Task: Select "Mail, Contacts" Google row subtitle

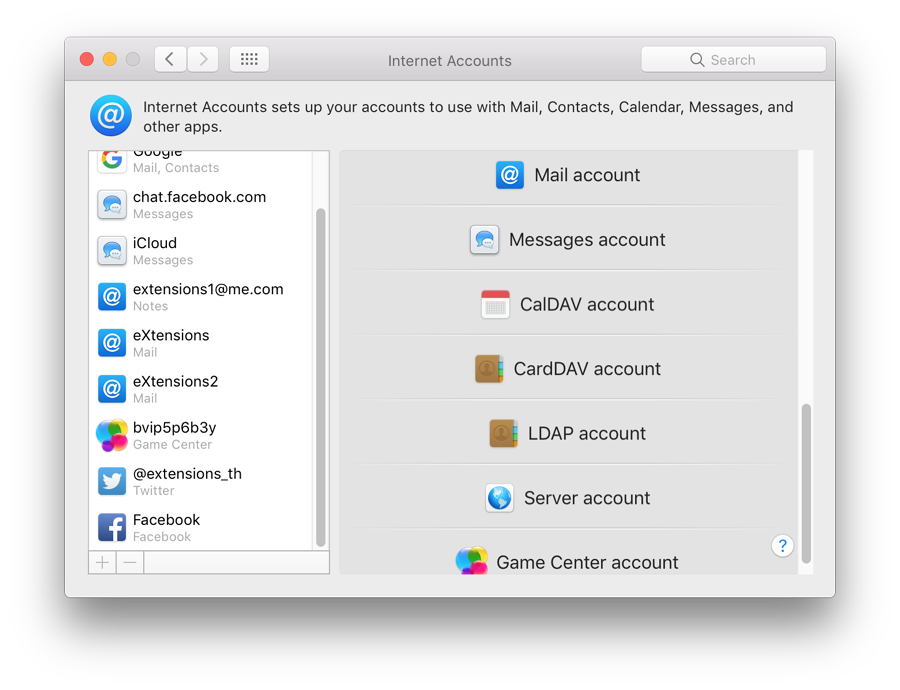Action: coord(176,168)
